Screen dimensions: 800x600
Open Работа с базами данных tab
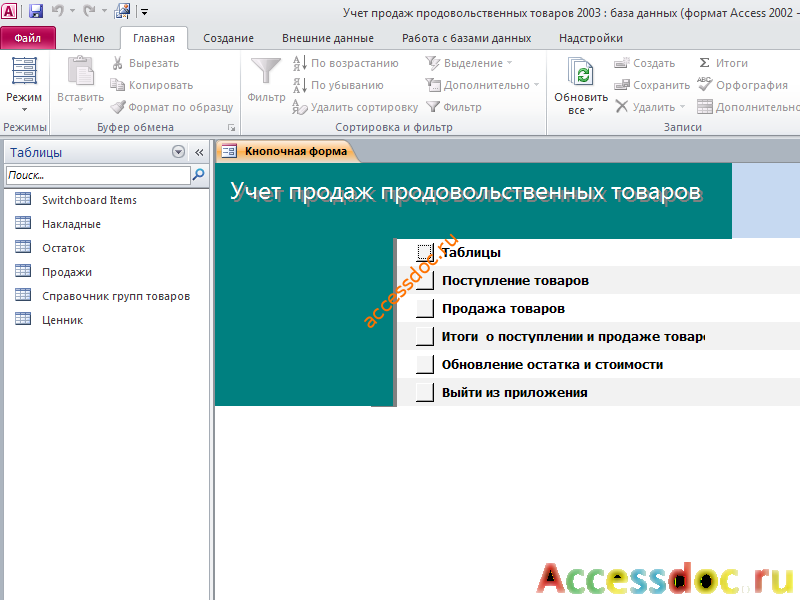[466, 38]
